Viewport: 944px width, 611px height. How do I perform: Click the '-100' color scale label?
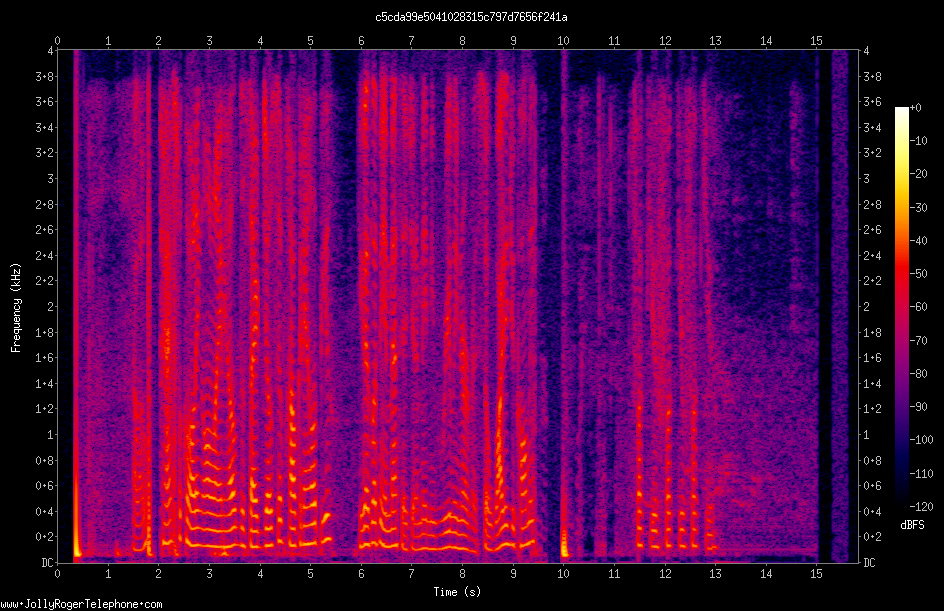point(921,440)
